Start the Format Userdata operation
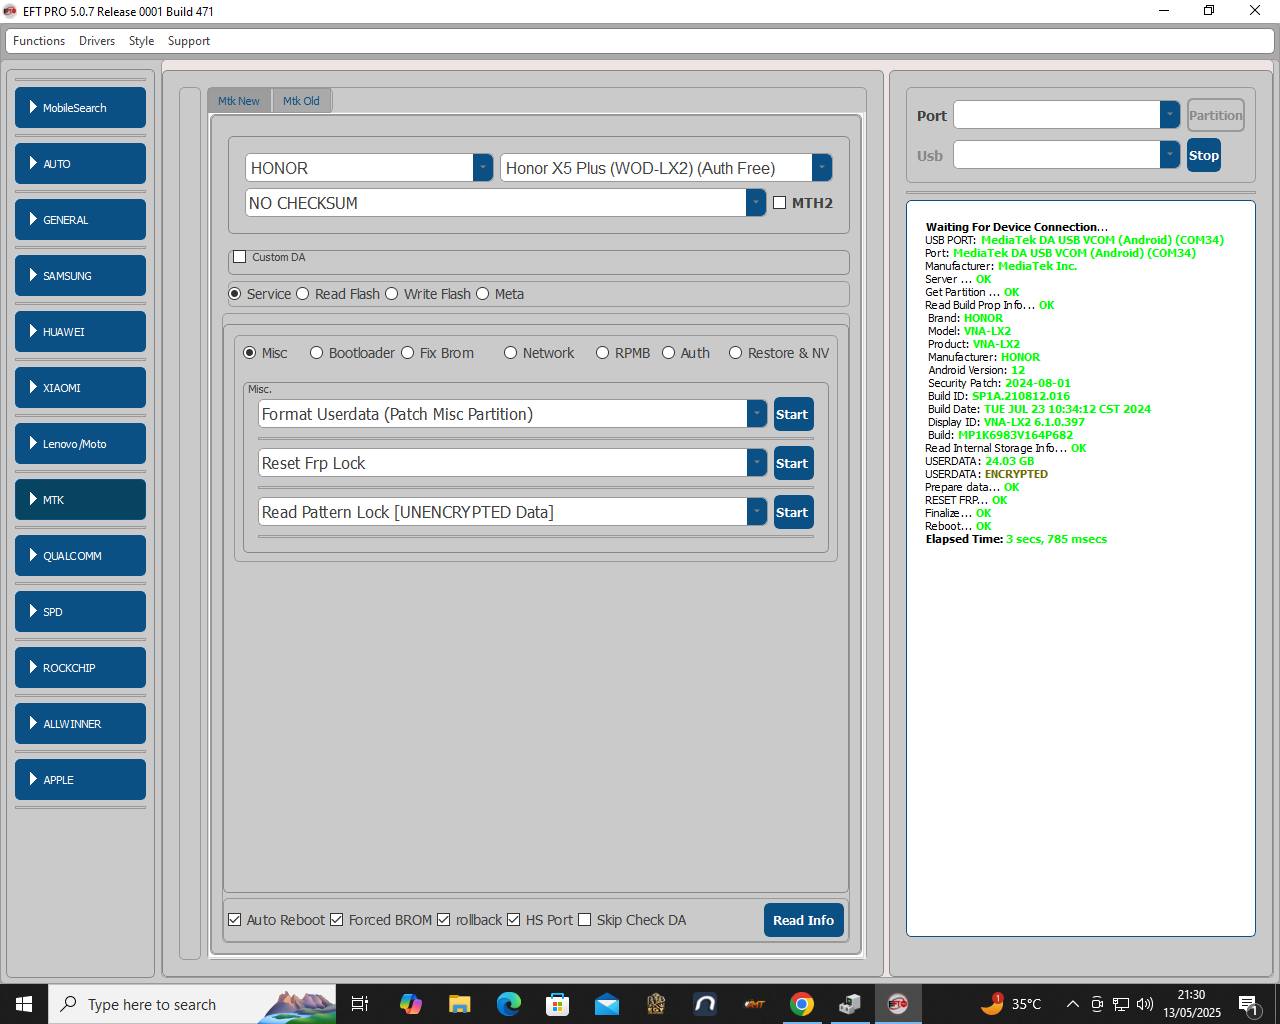The height and width of the screenshot is (1024, 1280). pyautogui.click(x=793, y=414)
